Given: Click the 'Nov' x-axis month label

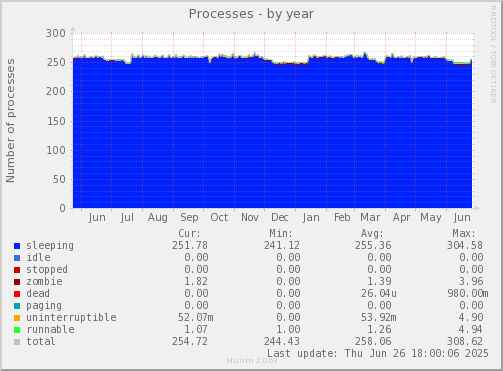Looking at the screenshot, I should point(250,218).
